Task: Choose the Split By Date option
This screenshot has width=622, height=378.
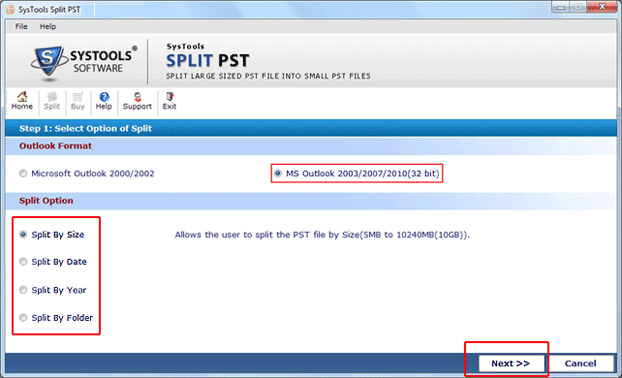Action: [x=53, y=262]
